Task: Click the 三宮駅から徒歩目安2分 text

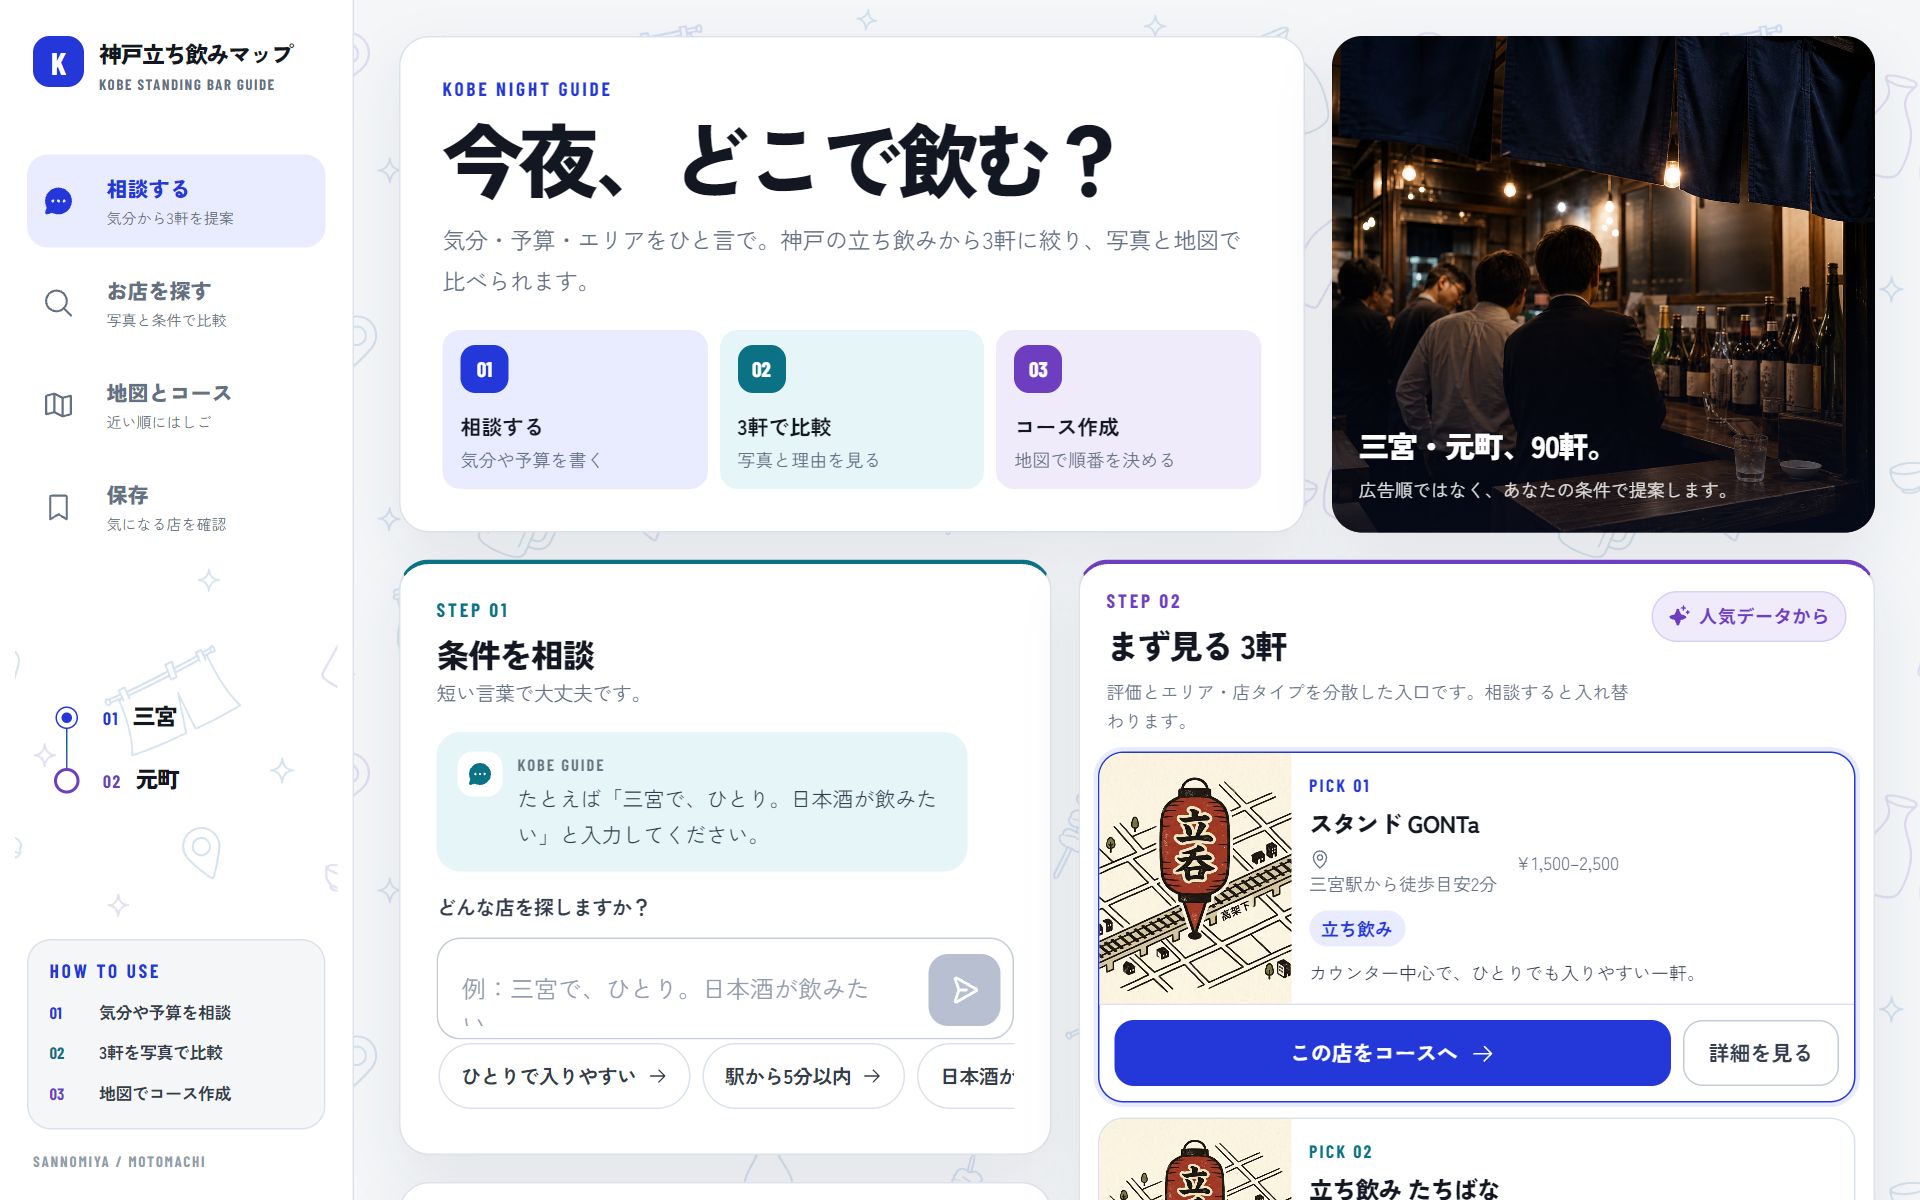Action: 1403,884
